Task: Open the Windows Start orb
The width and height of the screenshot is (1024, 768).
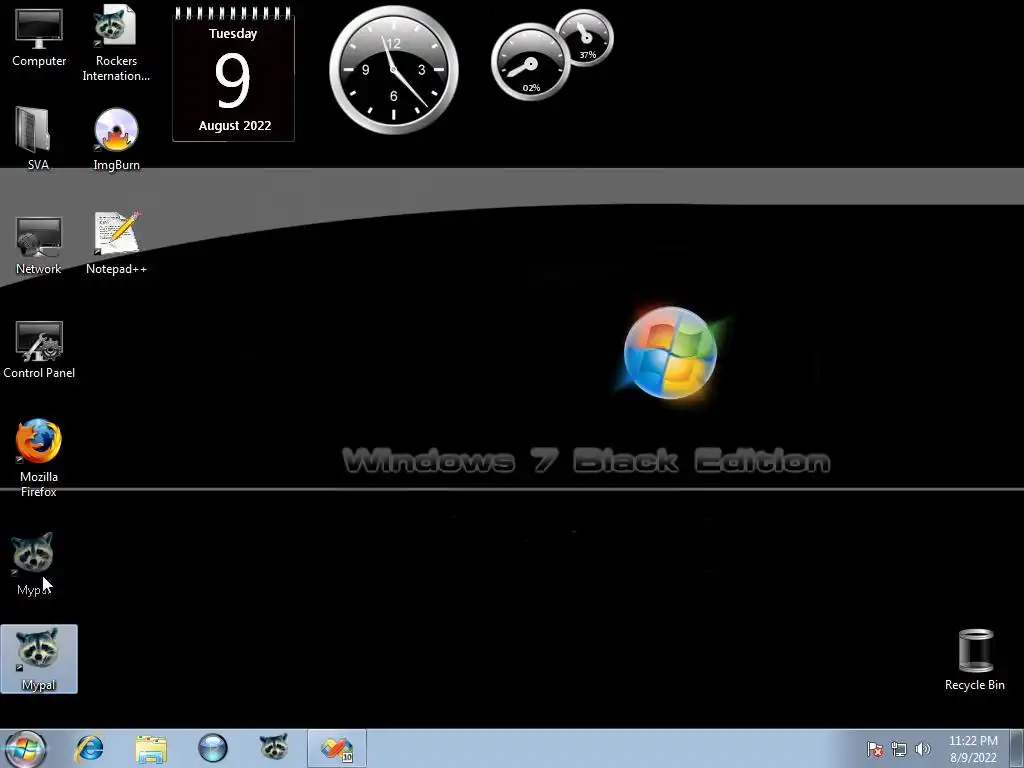Action: tap(26, 748)
